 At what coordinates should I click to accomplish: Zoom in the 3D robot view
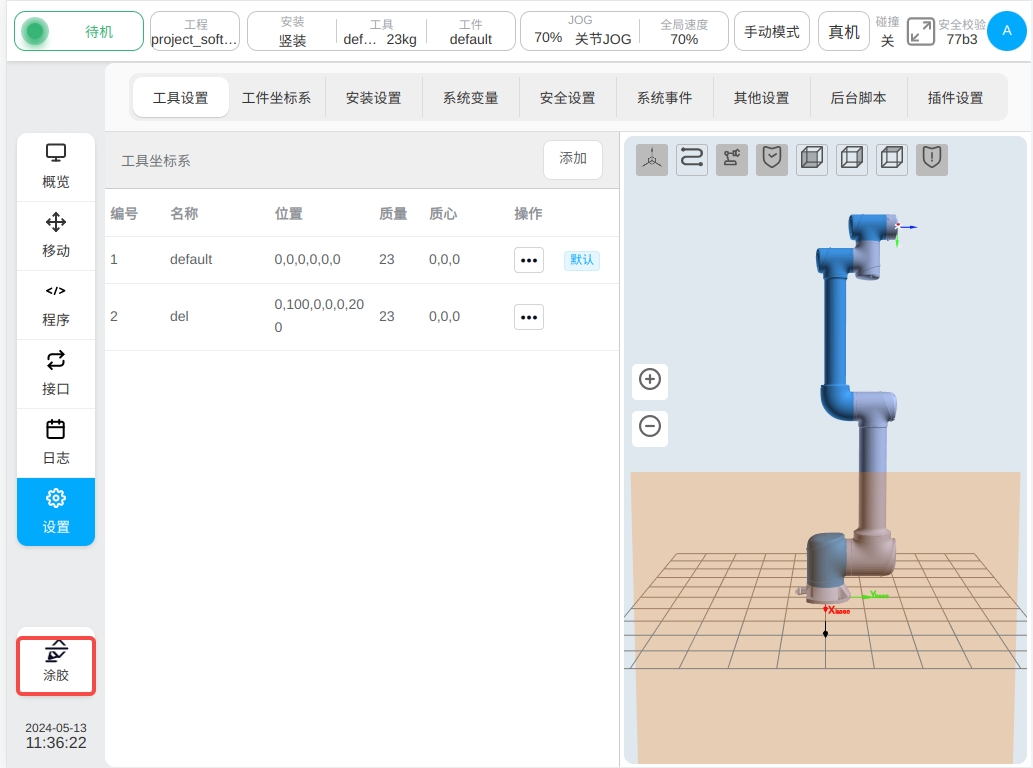pyautogui.click(x=650, y=380)
